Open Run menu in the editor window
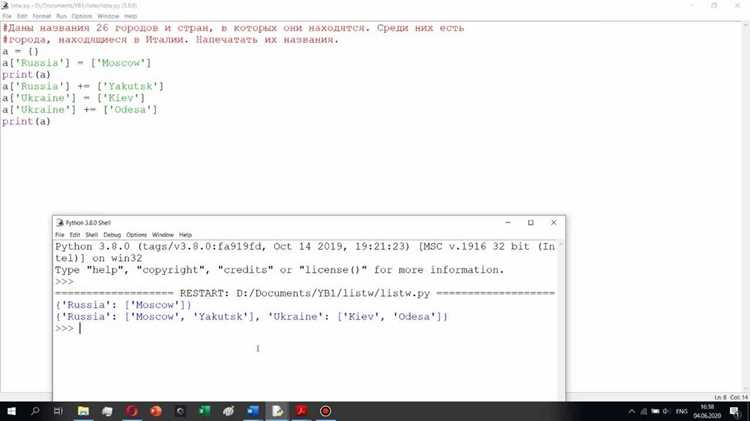The width and height of the screenshot is (750, 421). (61, 16)
